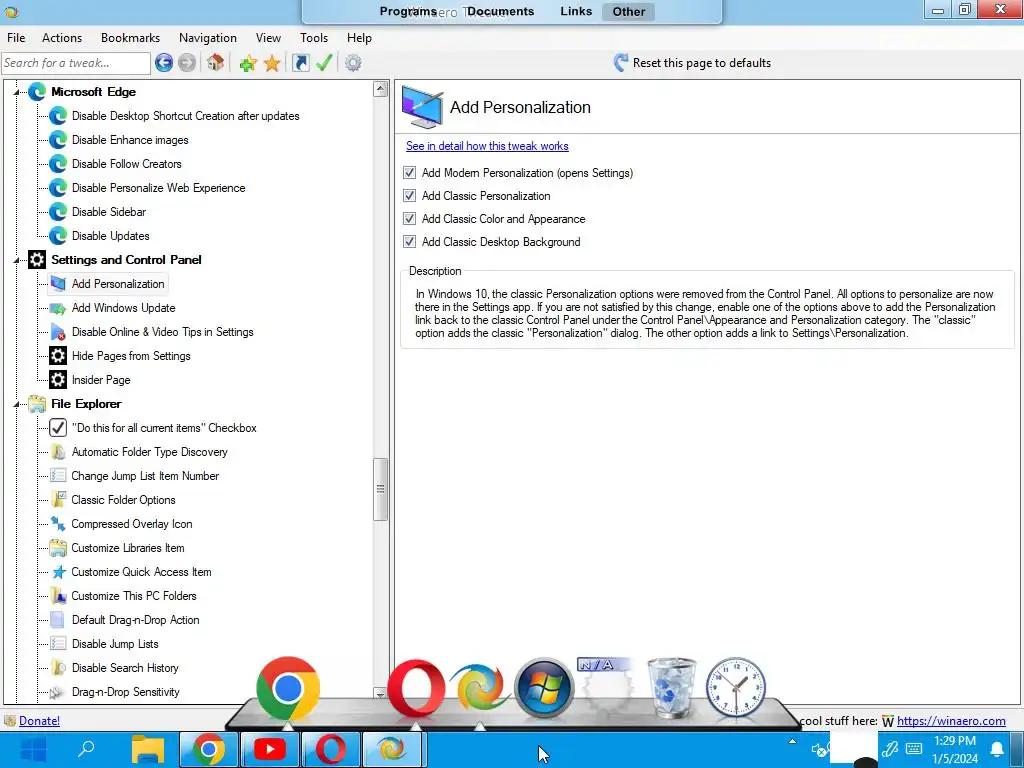Select Disable Enhance images tweak
This screenshot has height=768, width=1024.
tap(130, 140)
